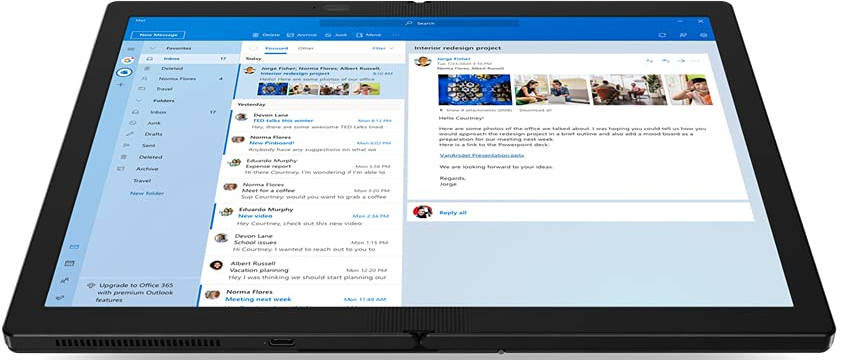Image resolution: width=846 pixels, height=360 pixels.
Task: Toggle the select-all circle checkbox
Action: (x=253, y=49)
